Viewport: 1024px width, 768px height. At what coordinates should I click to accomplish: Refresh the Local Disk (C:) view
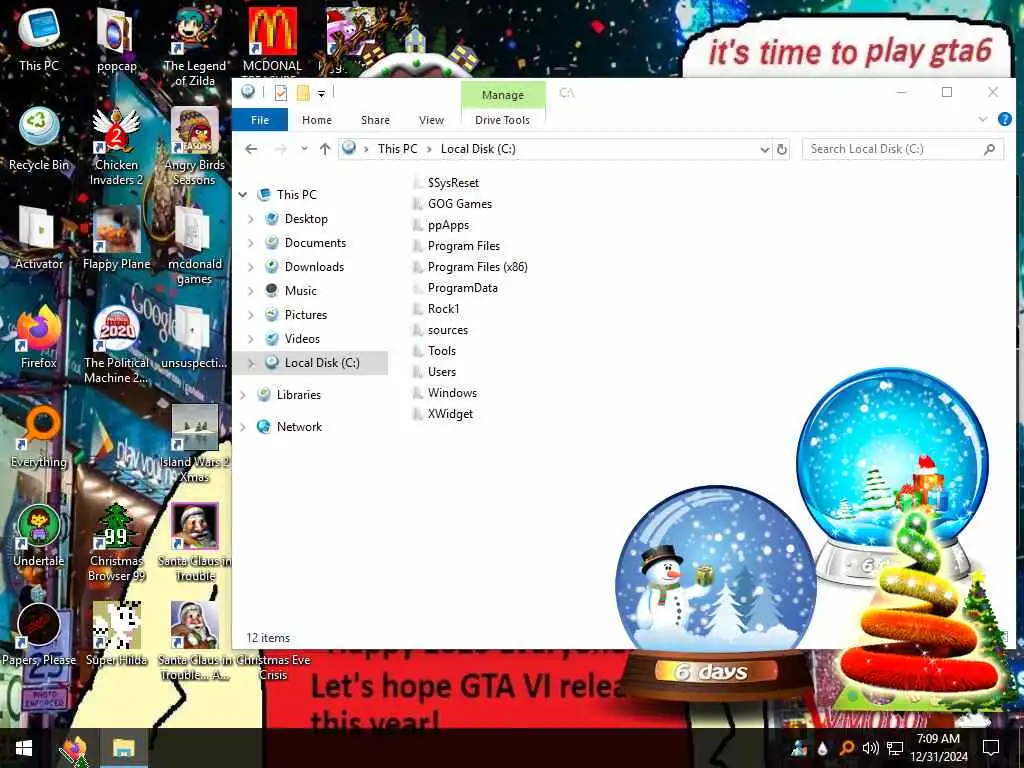[782, 150]
